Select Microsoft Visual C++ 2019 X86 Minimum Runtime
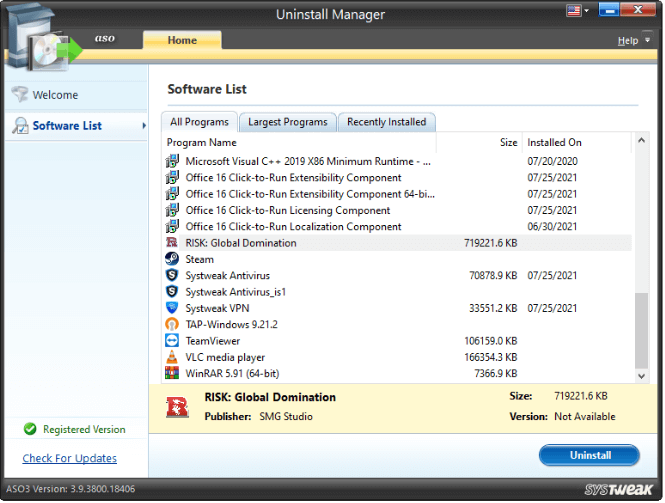The image size is (665, 503). pos(398,161)
